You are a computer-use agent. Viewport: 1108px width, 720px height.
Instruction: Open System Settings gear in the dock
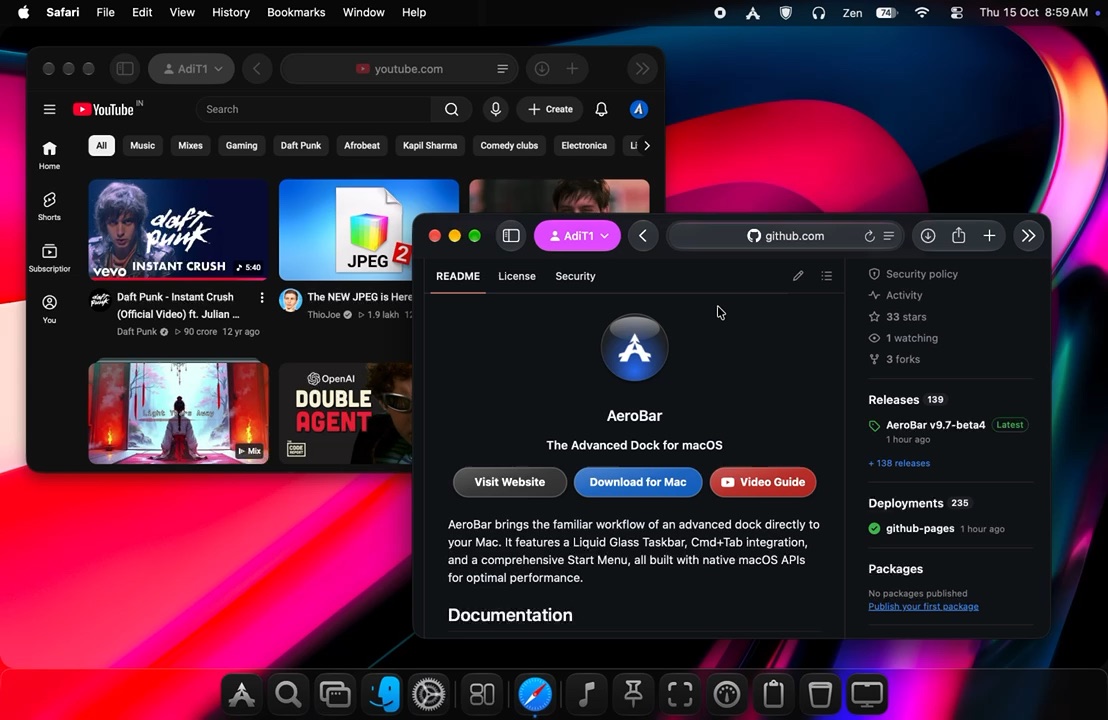pos(429,695)
